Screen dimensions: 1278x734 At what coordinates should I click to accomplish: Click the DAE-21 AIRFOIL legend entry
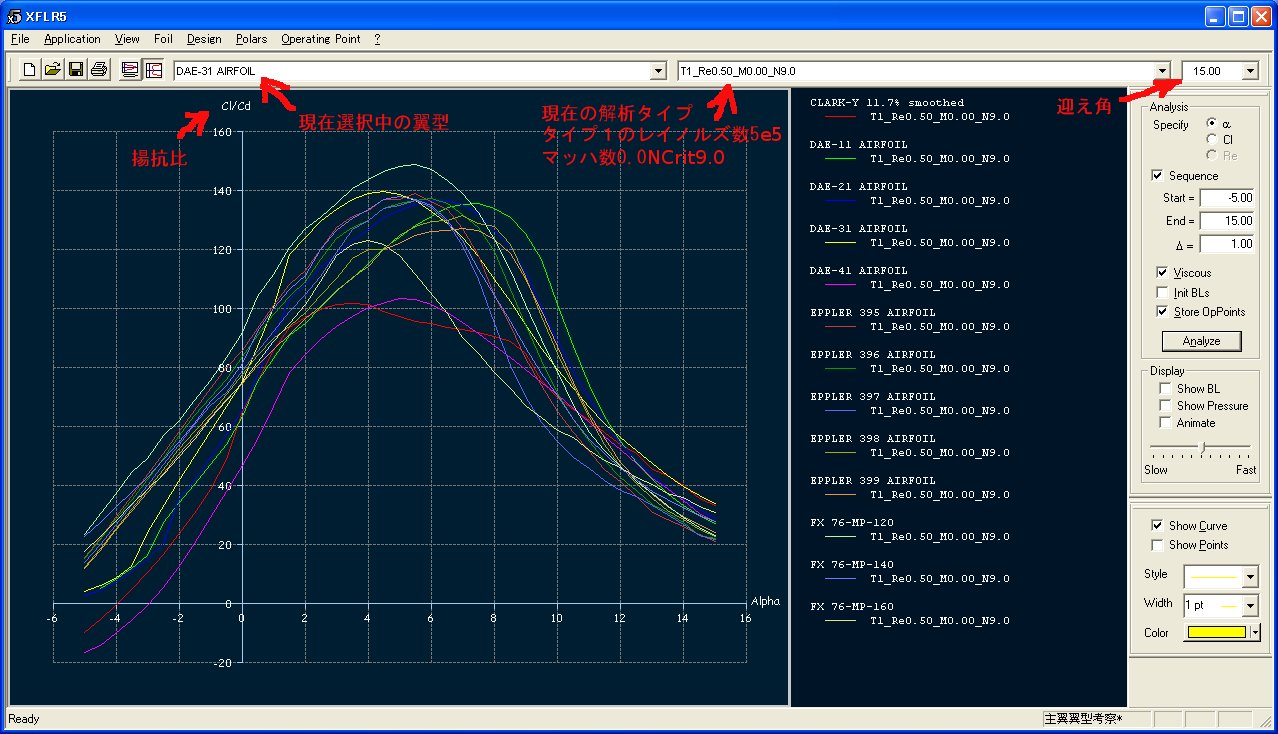[859, 186]
